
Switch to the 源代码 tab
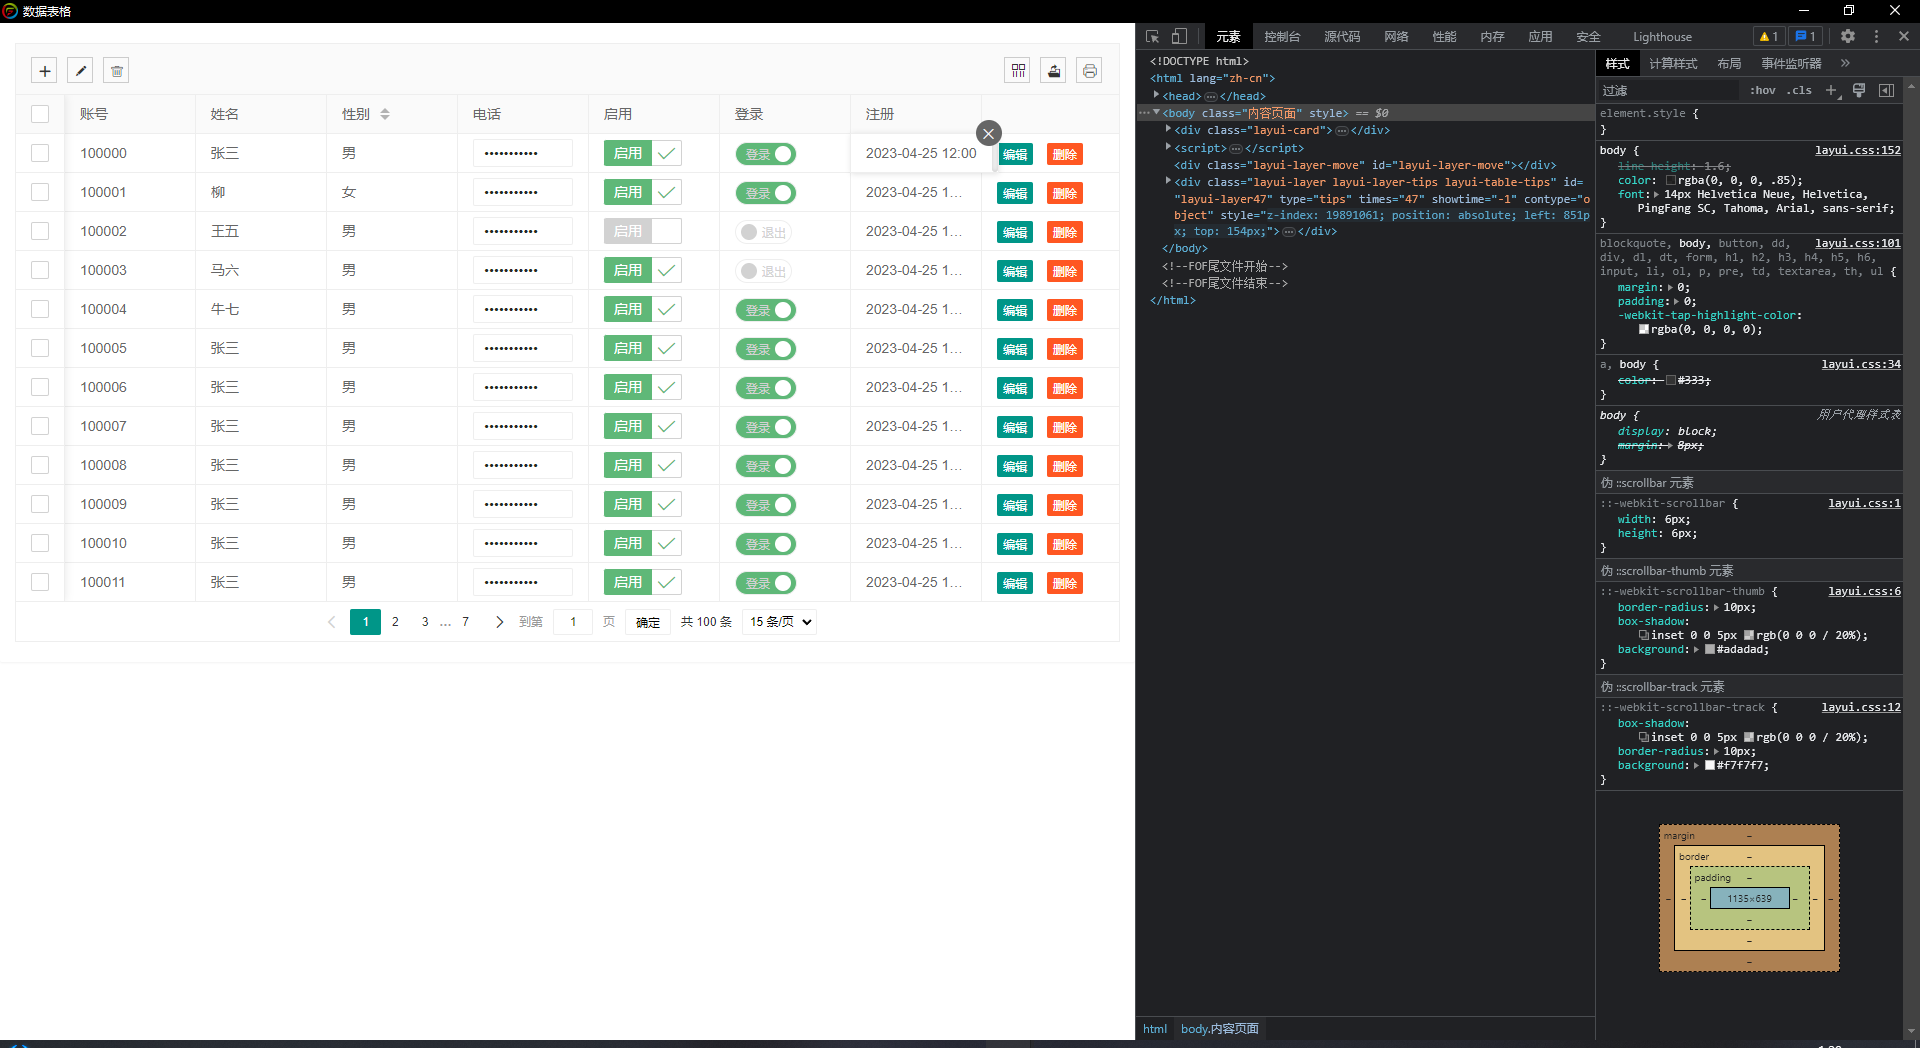(1342, 36)
